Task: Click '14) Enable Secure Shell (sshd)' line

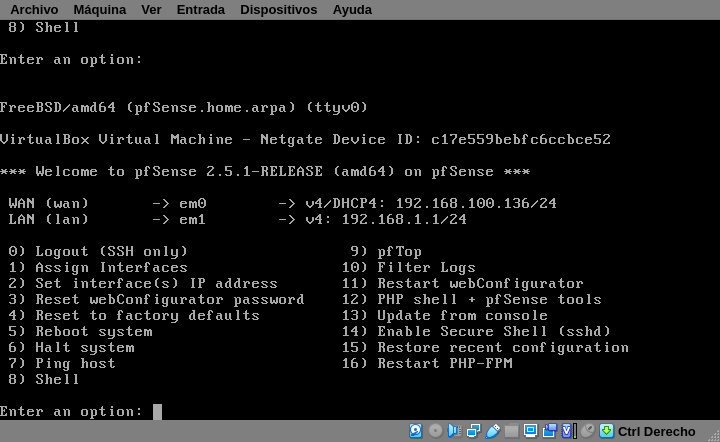Action: (476, 332)
